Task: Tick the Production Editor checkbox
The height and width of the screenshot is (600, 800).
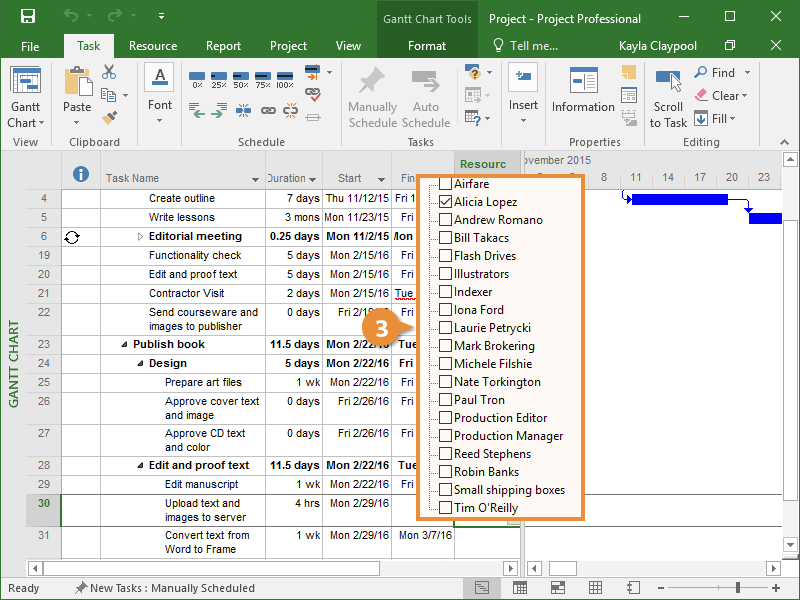Action: click(x=446, y=418)
